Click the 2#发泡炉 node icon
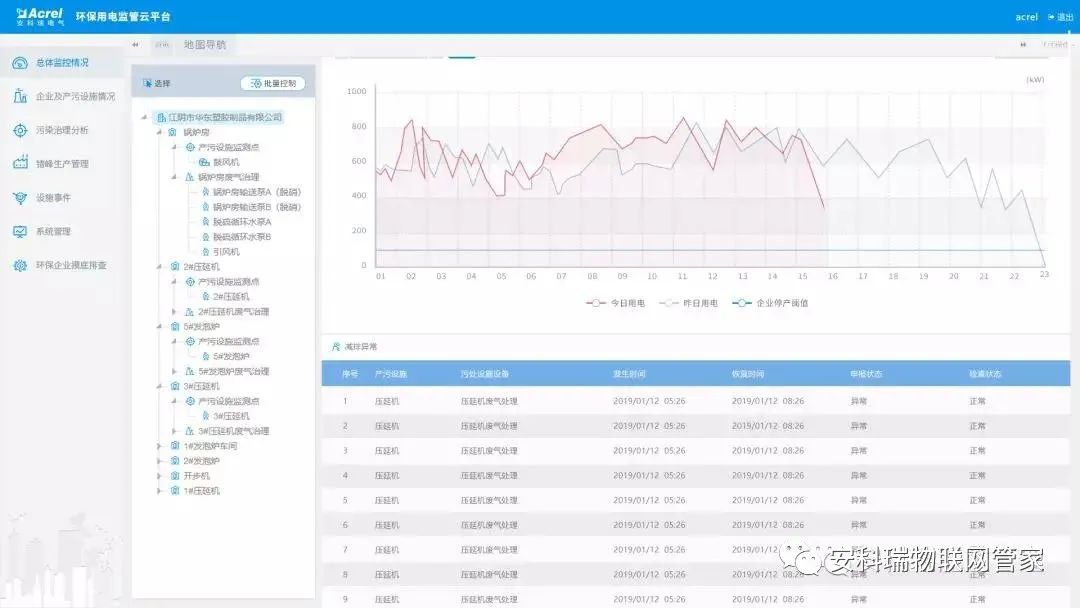The image size is (1080, 608). tap(175, 461)
